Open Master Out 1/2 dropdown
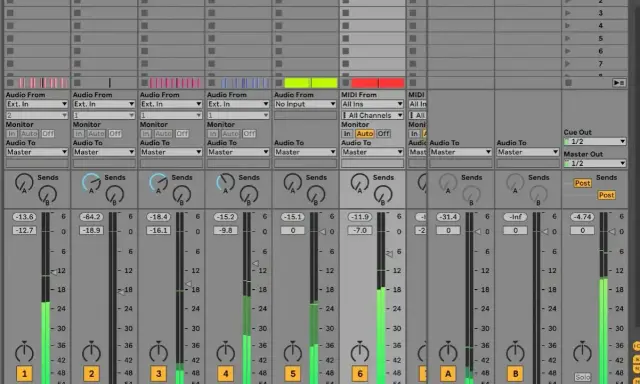The width and height of the screenshot is (640, 384). (595, 163)
